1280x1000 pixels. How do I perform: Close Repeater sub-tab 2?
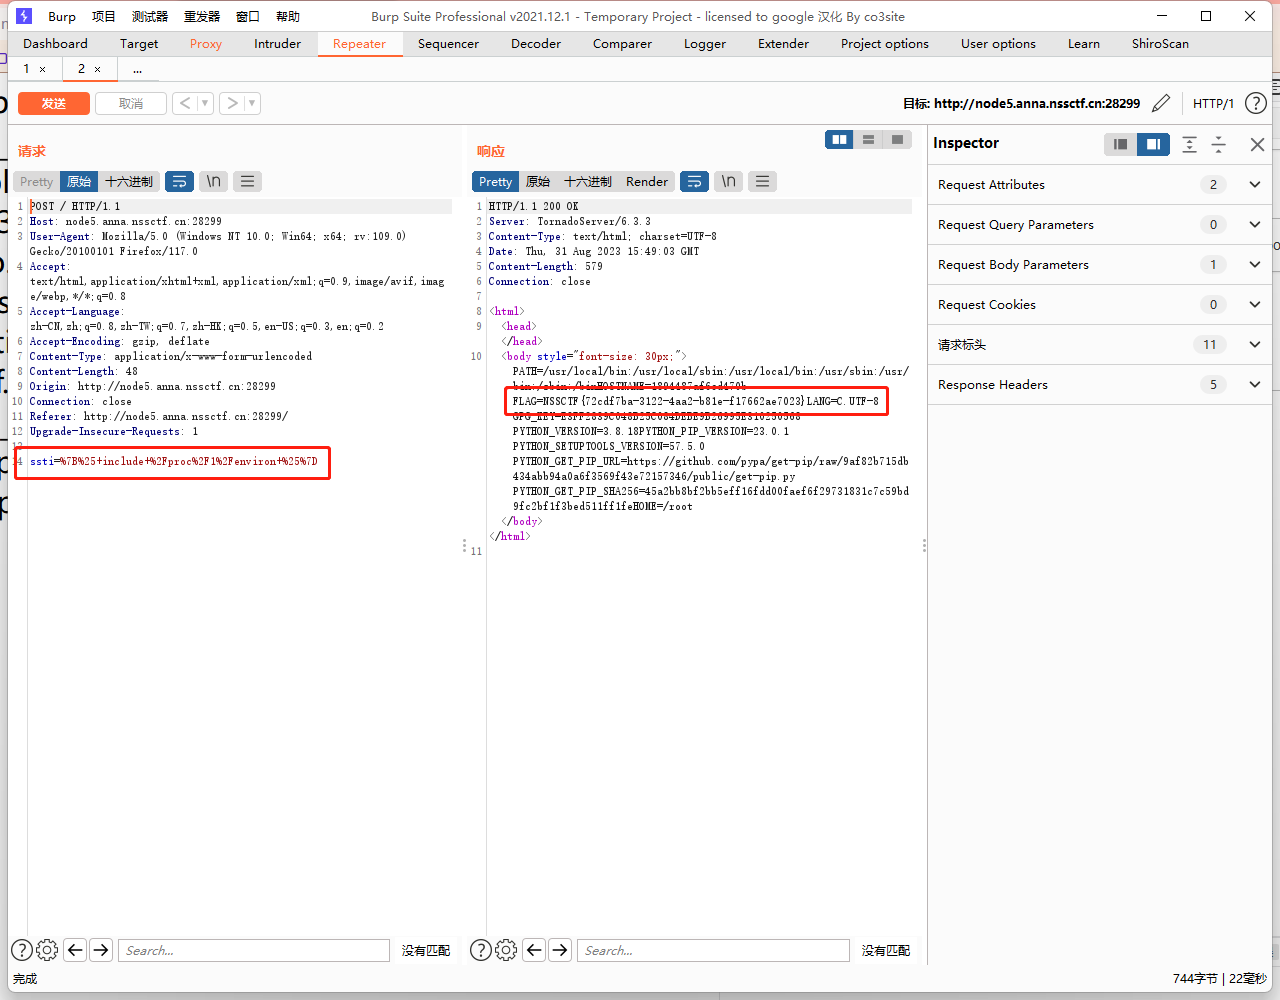pos(97,69)
